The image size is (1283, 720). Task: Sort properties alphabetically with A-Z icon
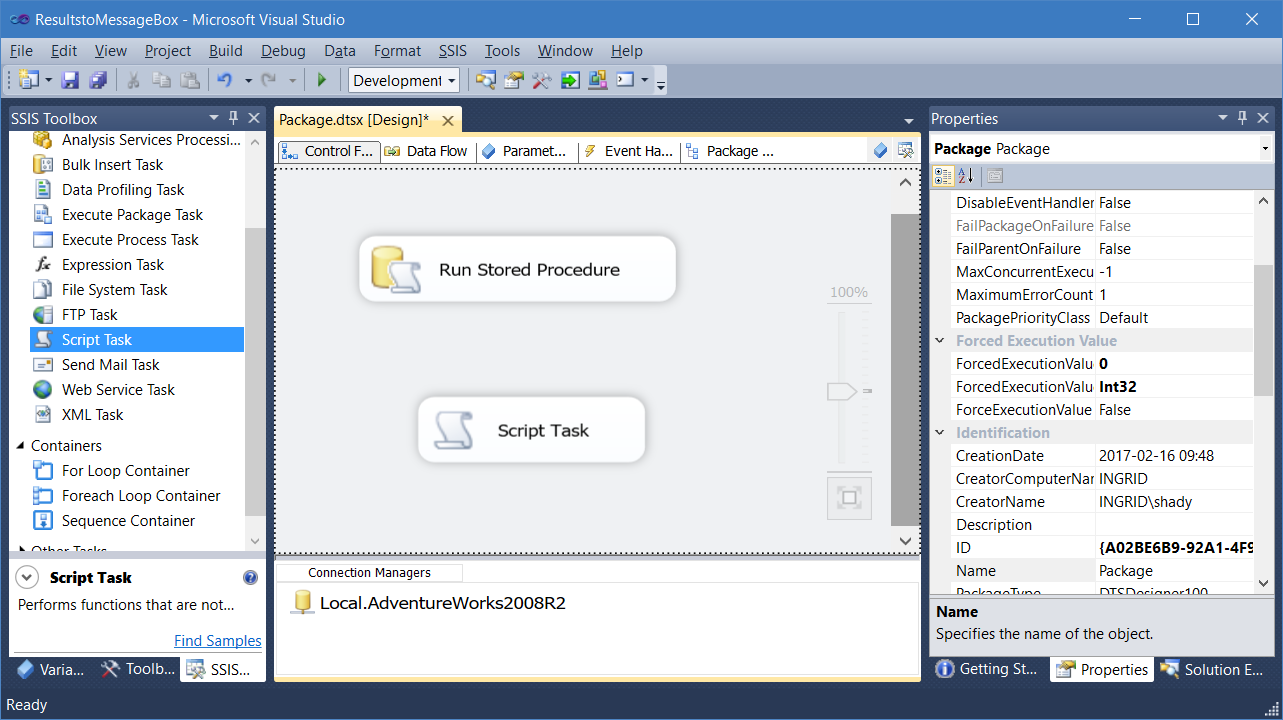pos(965,176)
